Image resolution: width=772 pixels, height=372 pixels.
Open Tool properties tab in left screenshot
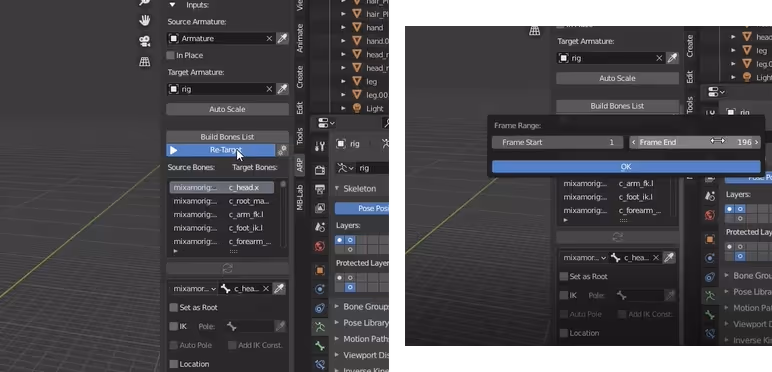(x=320, y=146)
